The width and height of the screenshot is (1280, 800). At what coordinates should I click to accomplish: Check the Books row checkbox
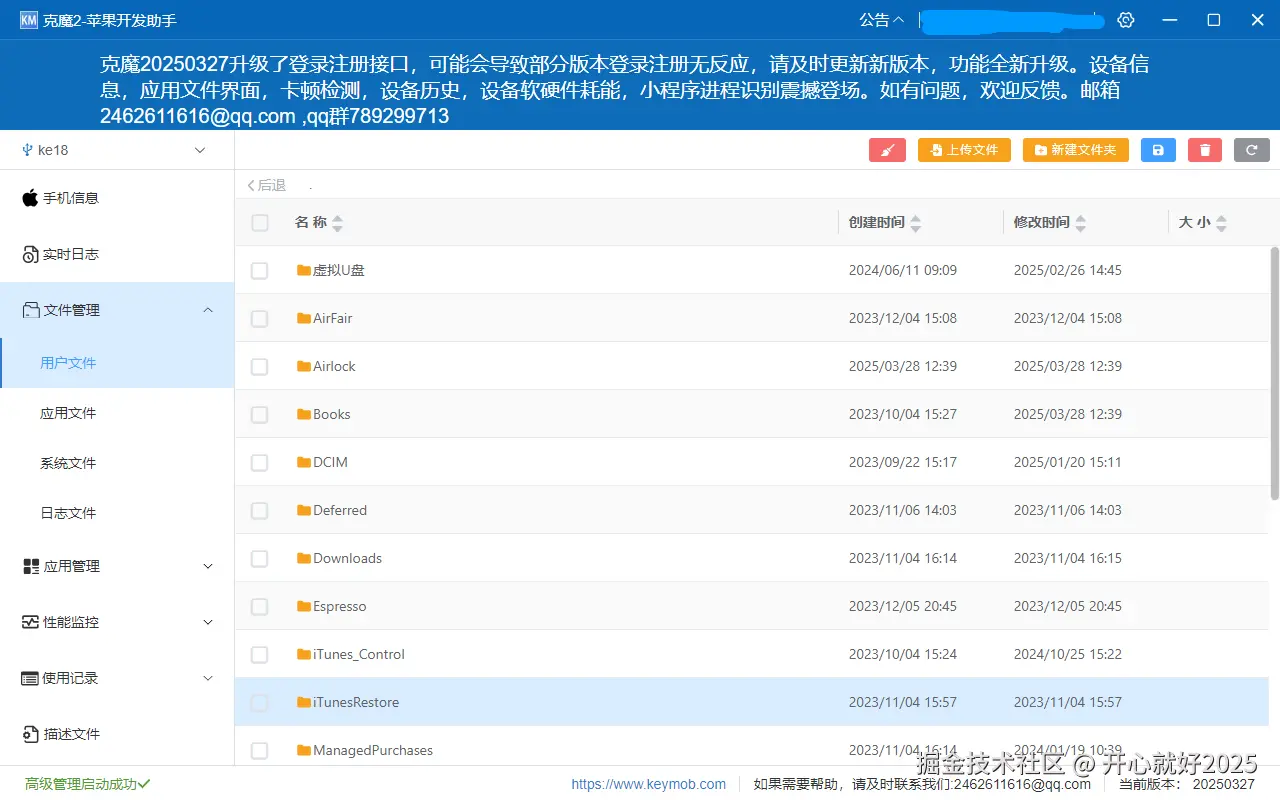click(x=259, y=415)
